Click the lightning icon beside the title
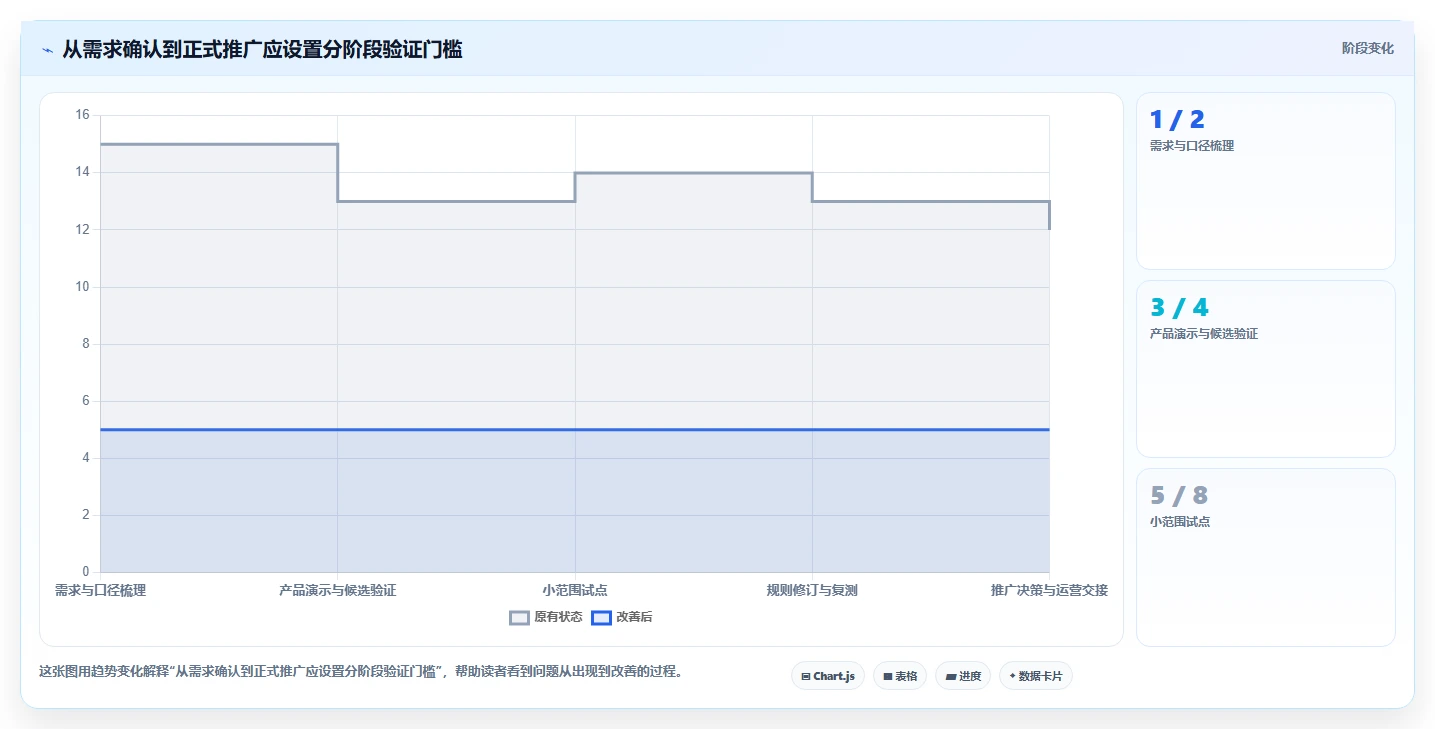Image resolution: width=1435 pixels, height=729 pixels. [47, 50]
